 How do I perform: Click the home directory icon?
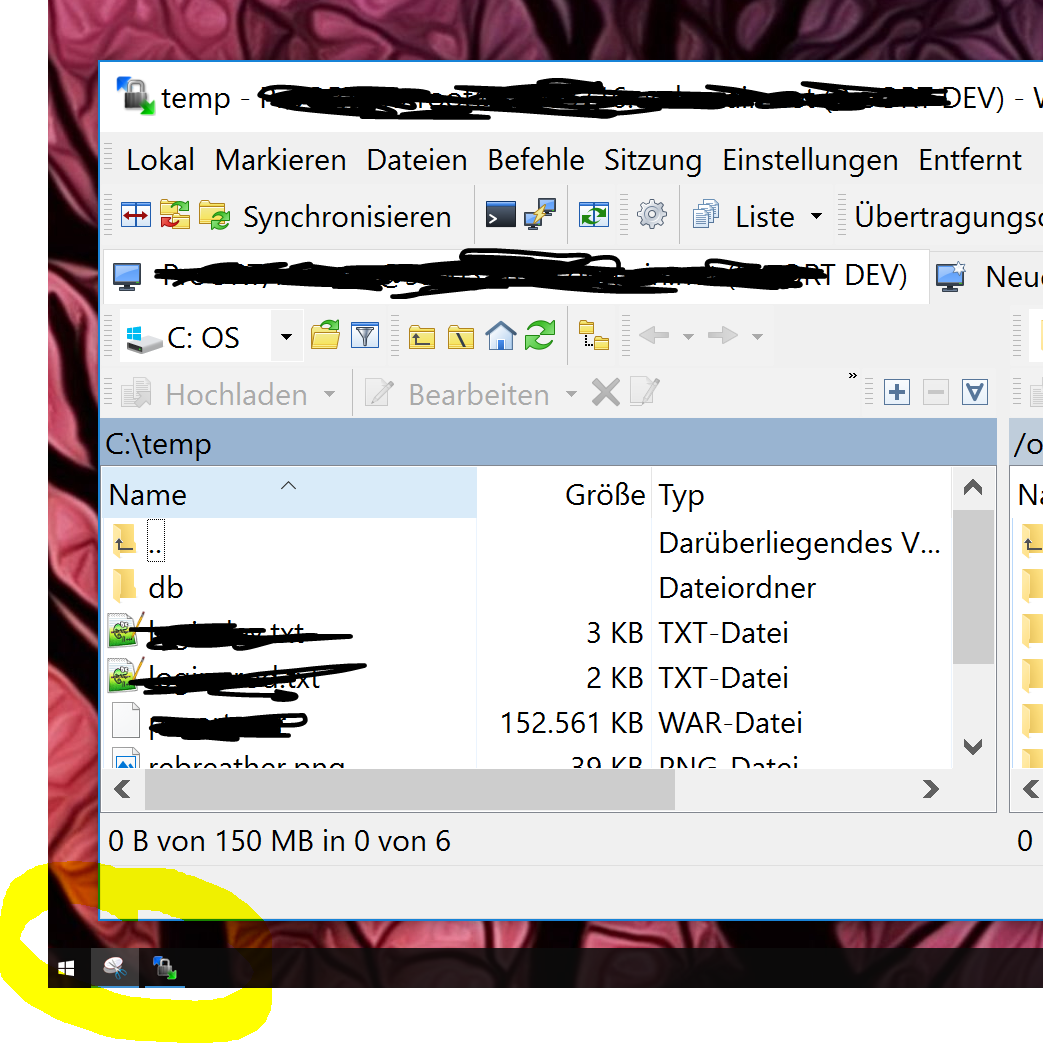coord(500,336)
